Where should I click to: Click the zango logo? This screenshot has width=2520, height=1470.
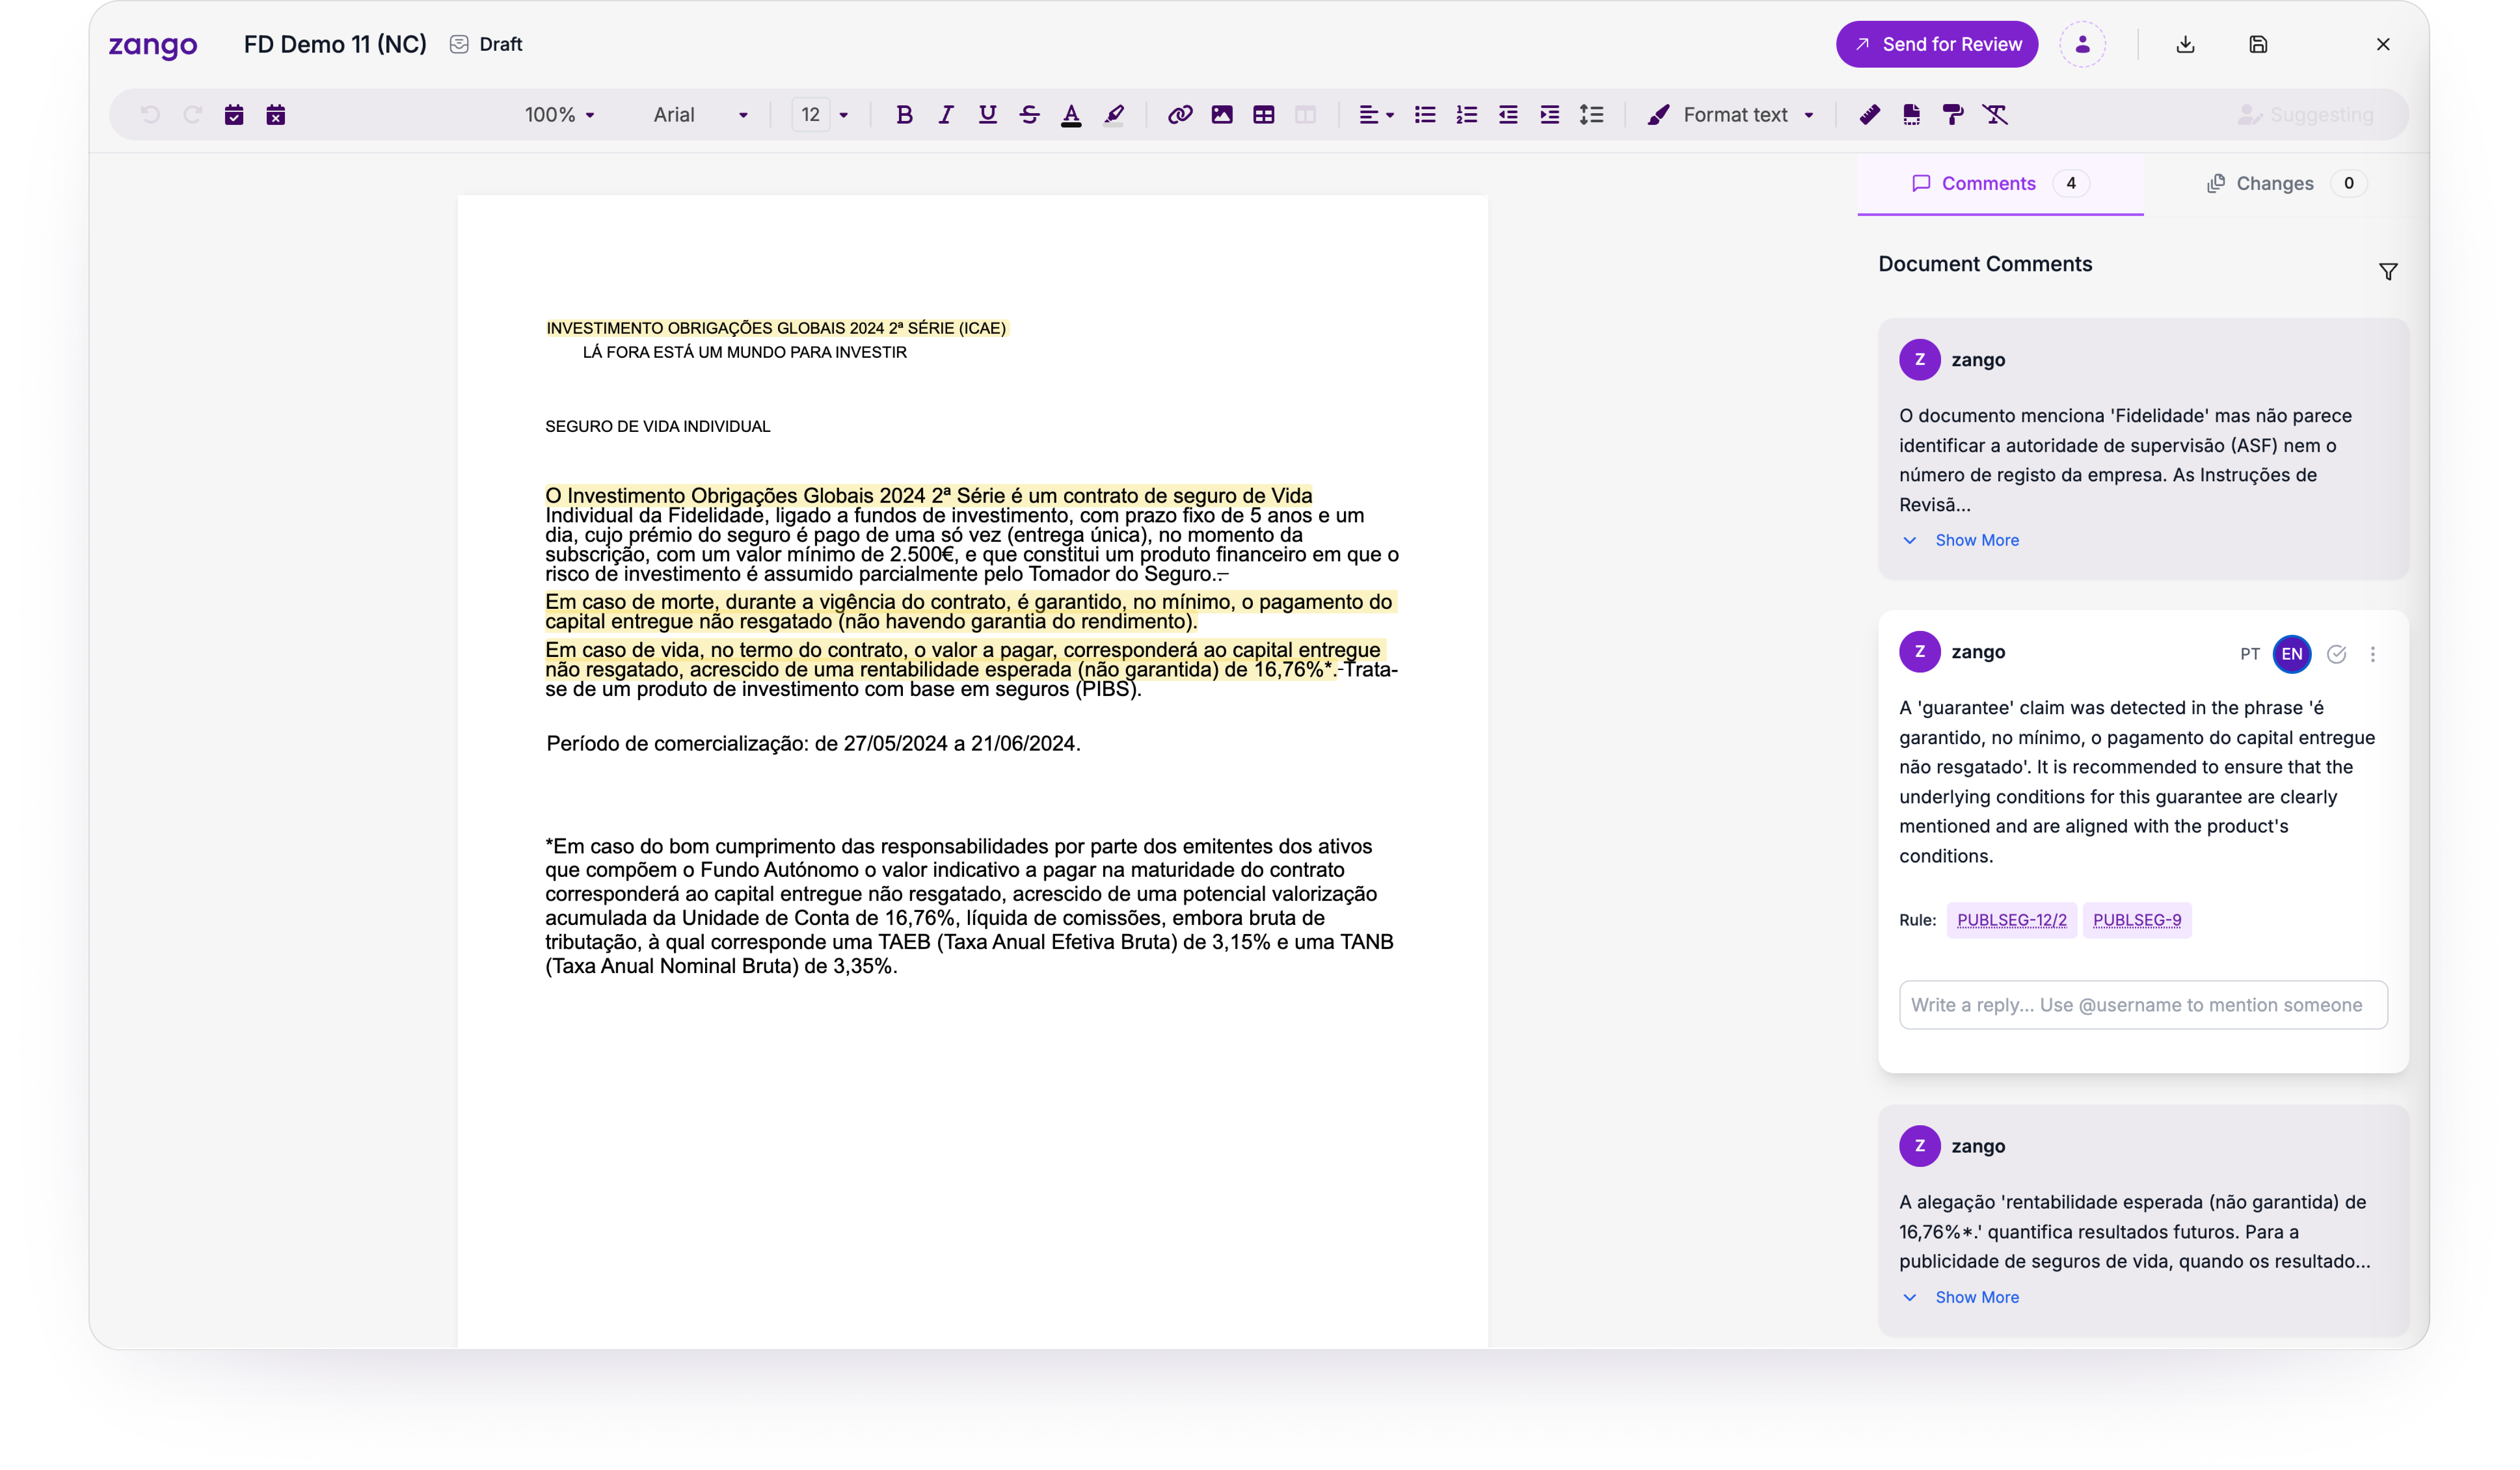point(153,45)
